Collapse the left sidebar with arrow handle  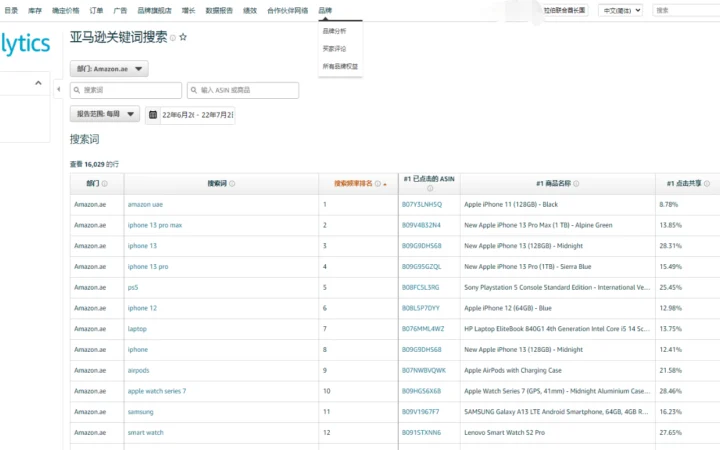[58, 89]
